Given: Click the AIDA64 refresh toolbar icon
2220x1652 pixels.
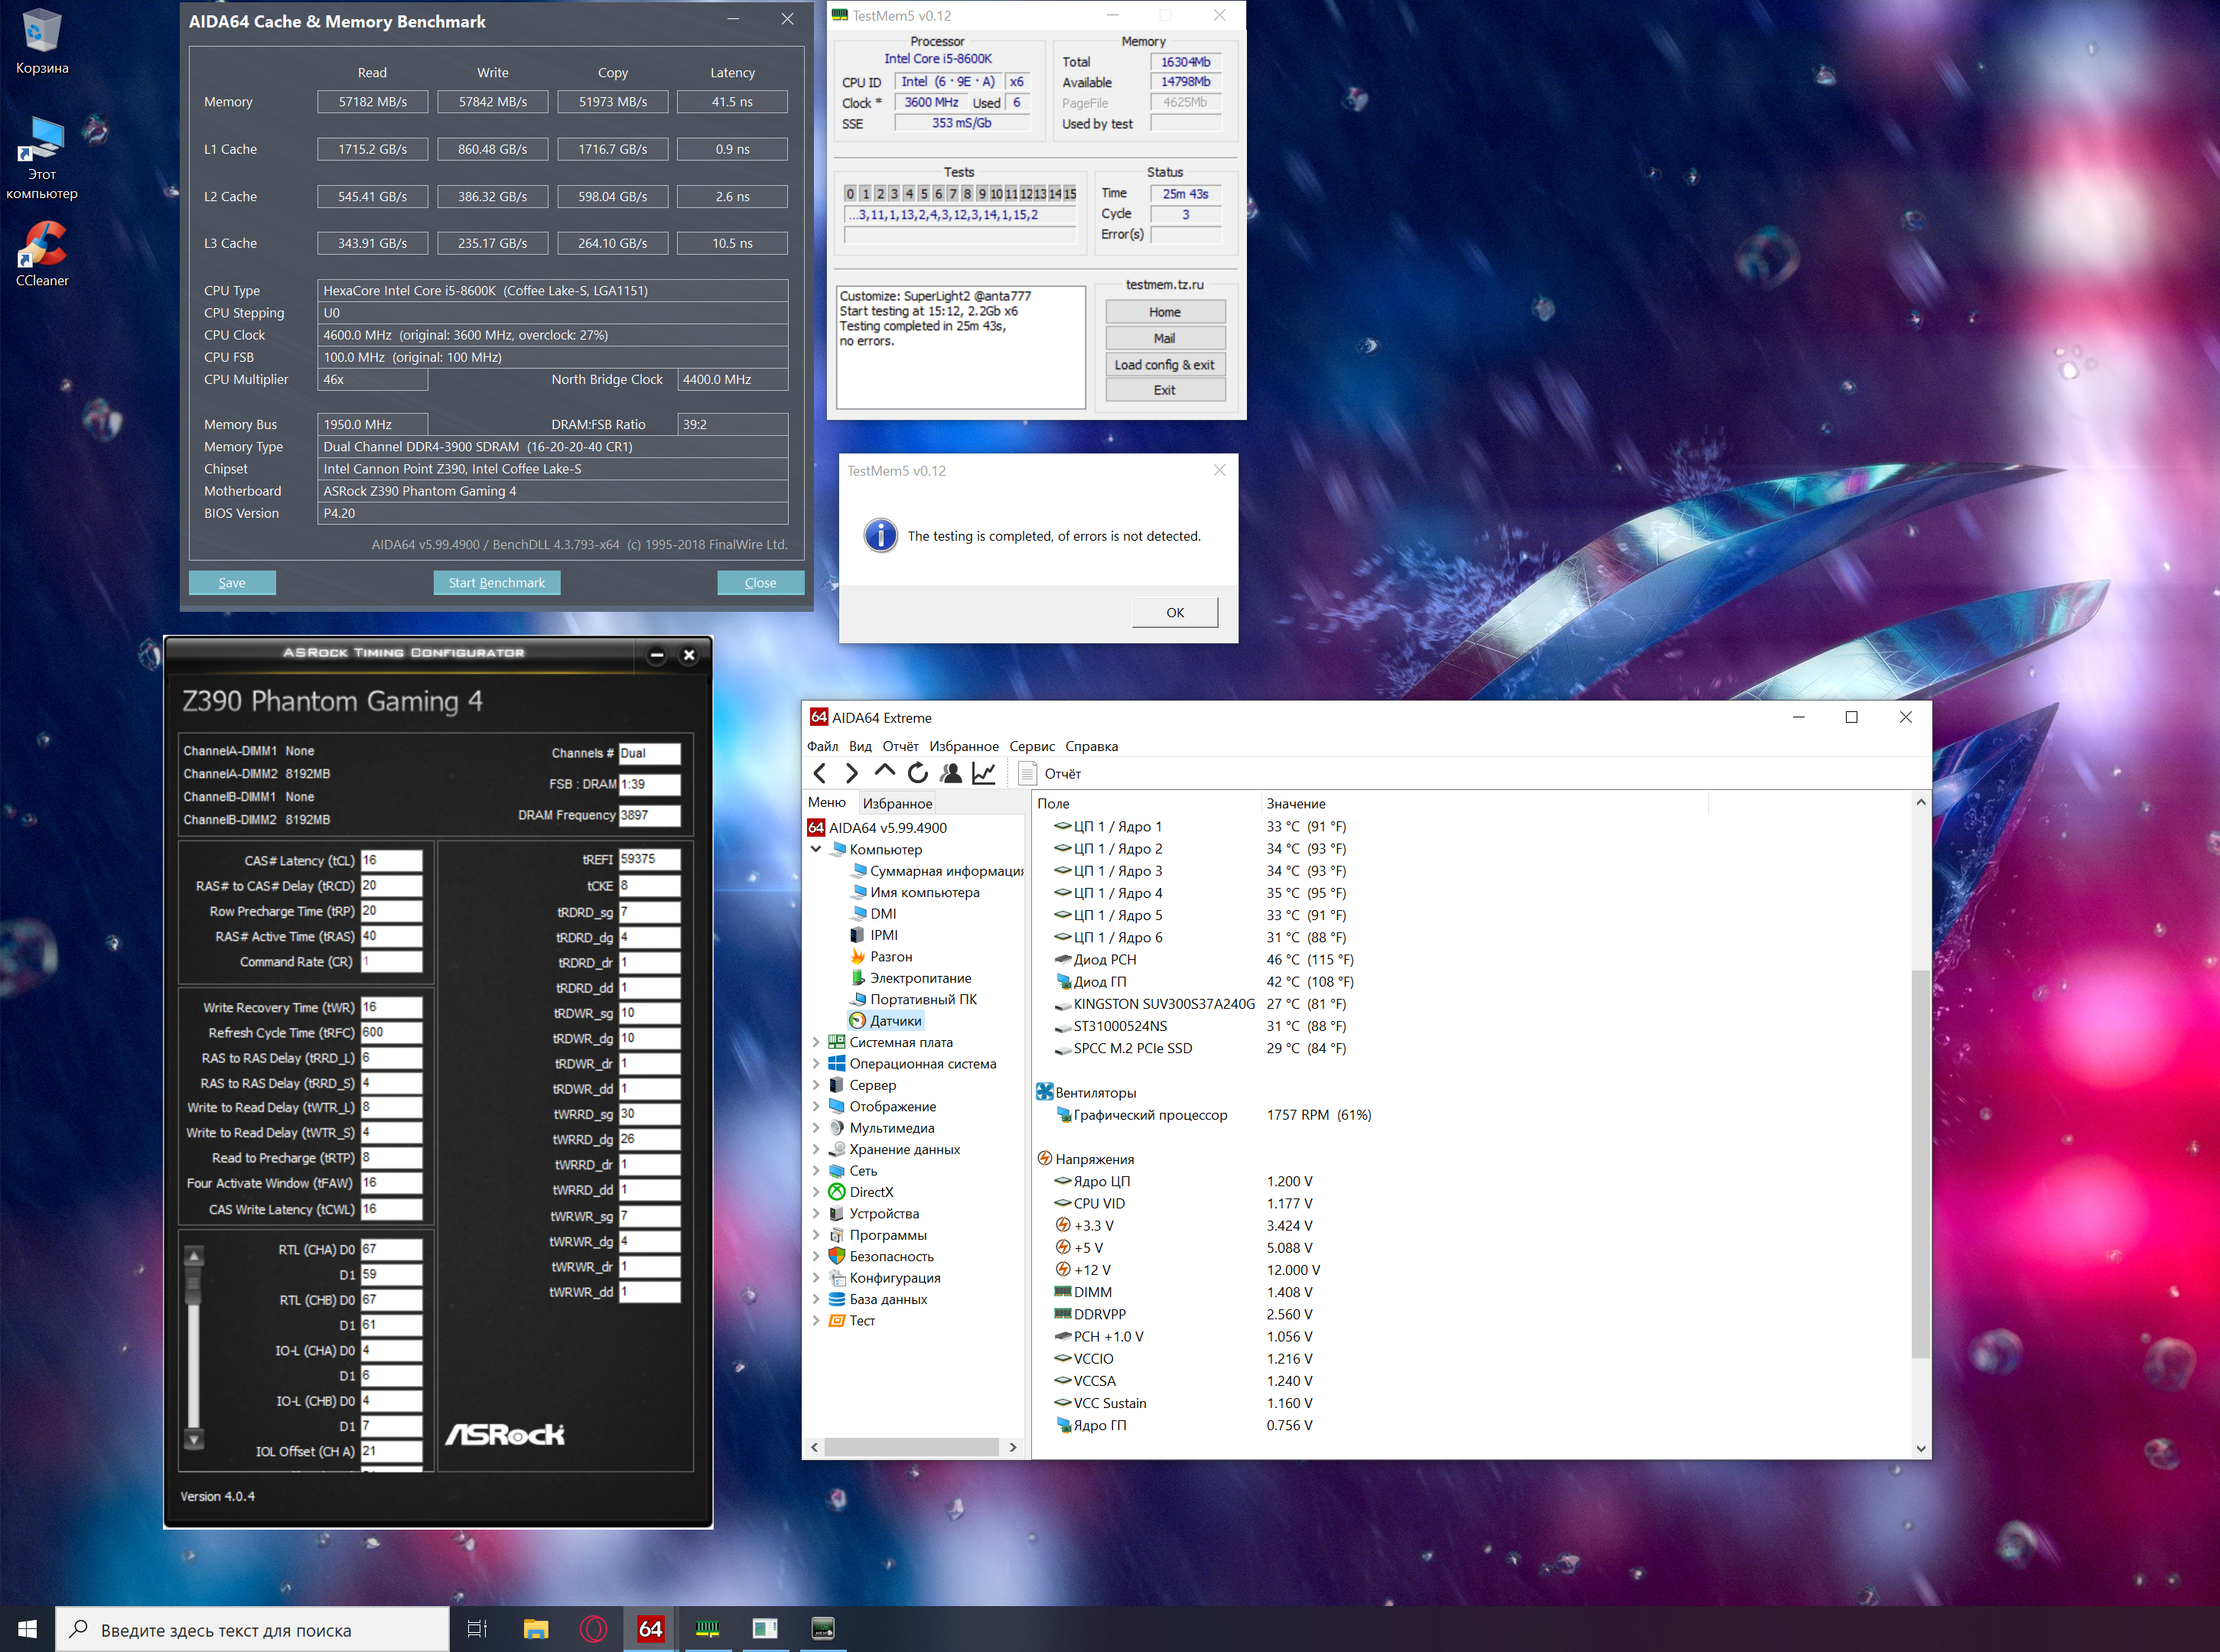Looking at the screenshot, I should (x=917, y=773).
